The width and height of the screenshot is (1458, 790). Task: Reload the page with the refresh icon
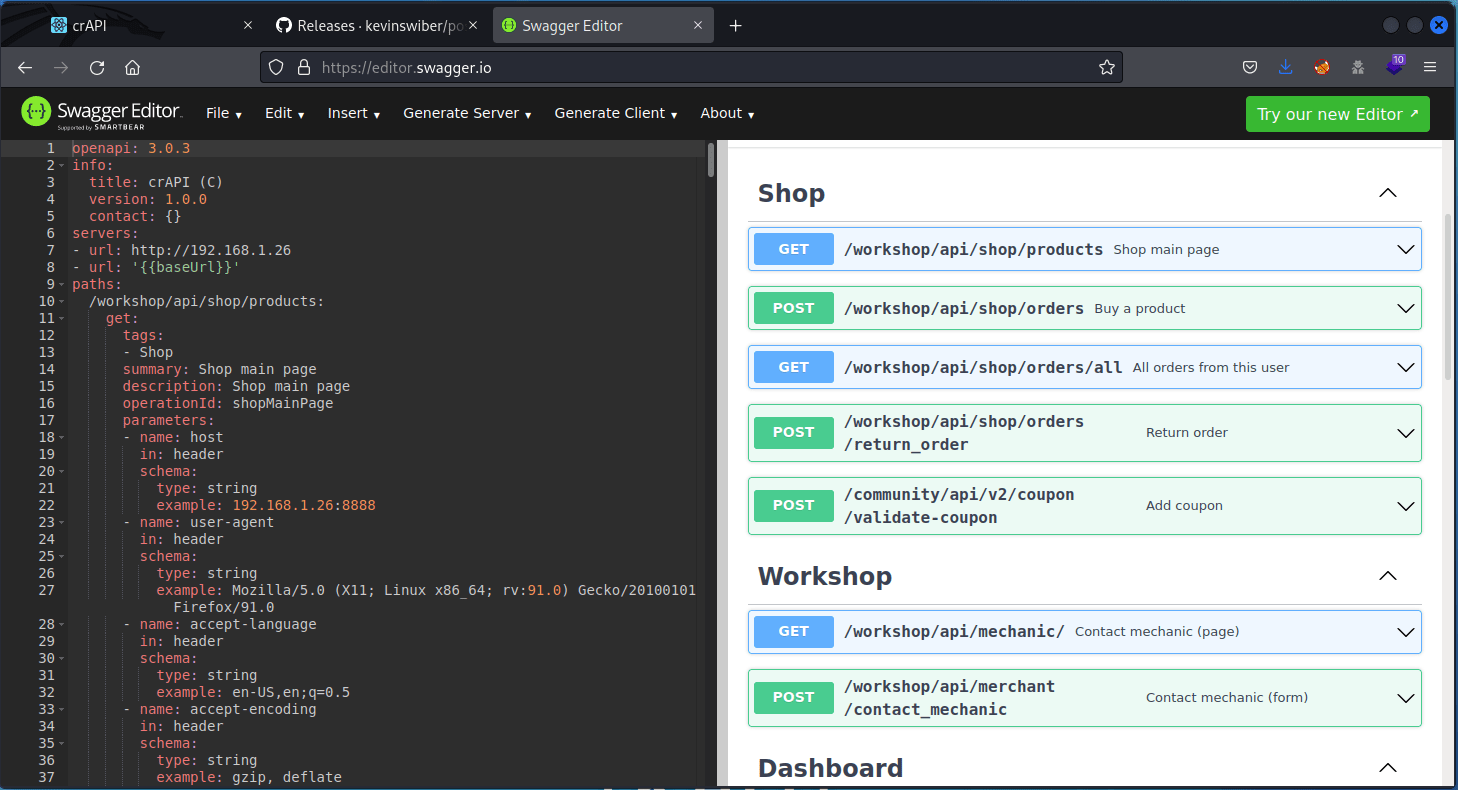97,67
